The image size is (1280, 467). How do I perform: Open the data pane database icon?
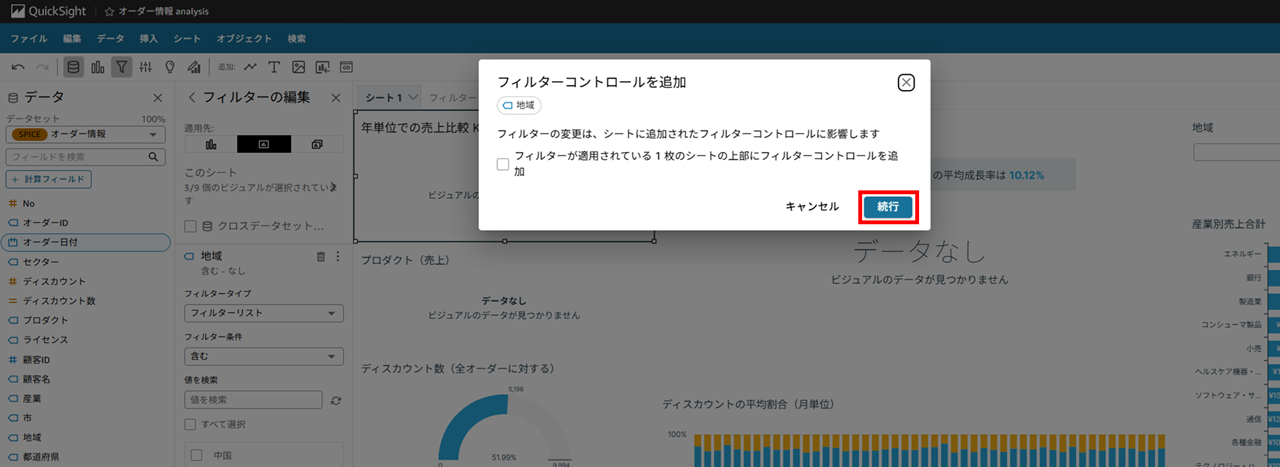pos(74,67)
